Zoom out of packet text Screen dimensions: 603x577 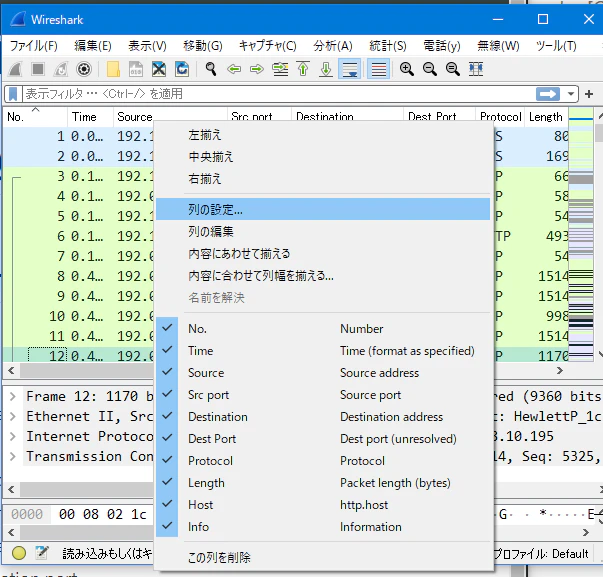[x=430, y=69]
